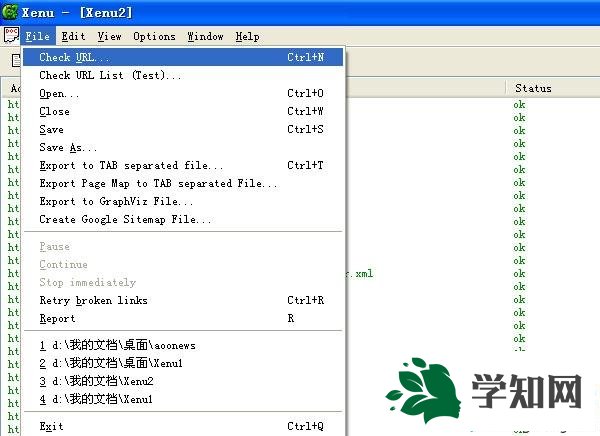Click the first ok status cell
Image resolution: width=600 pixels, height=436 pixels.
519,105
